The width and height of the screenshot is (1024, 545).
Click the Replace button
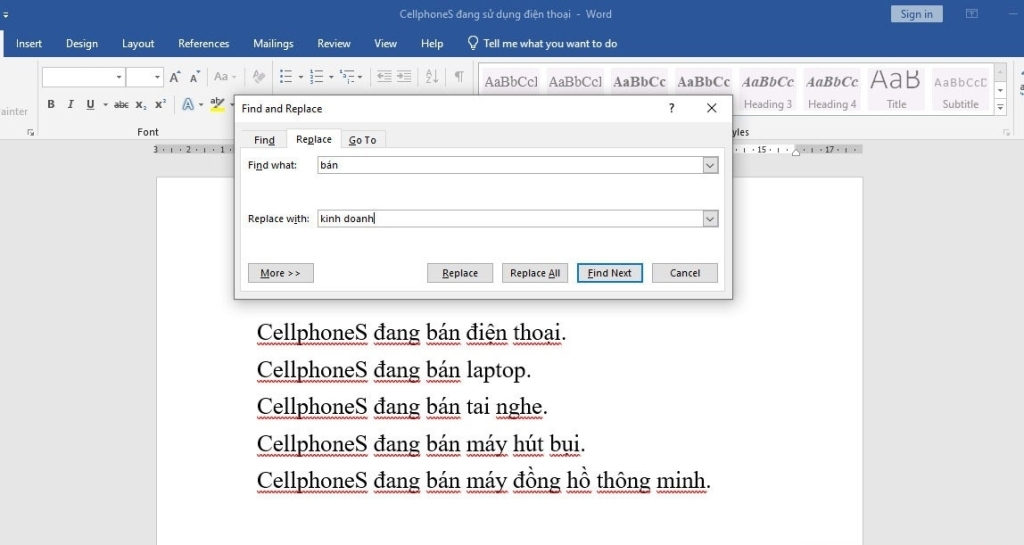pyautogui.click(x=460, y=273)
